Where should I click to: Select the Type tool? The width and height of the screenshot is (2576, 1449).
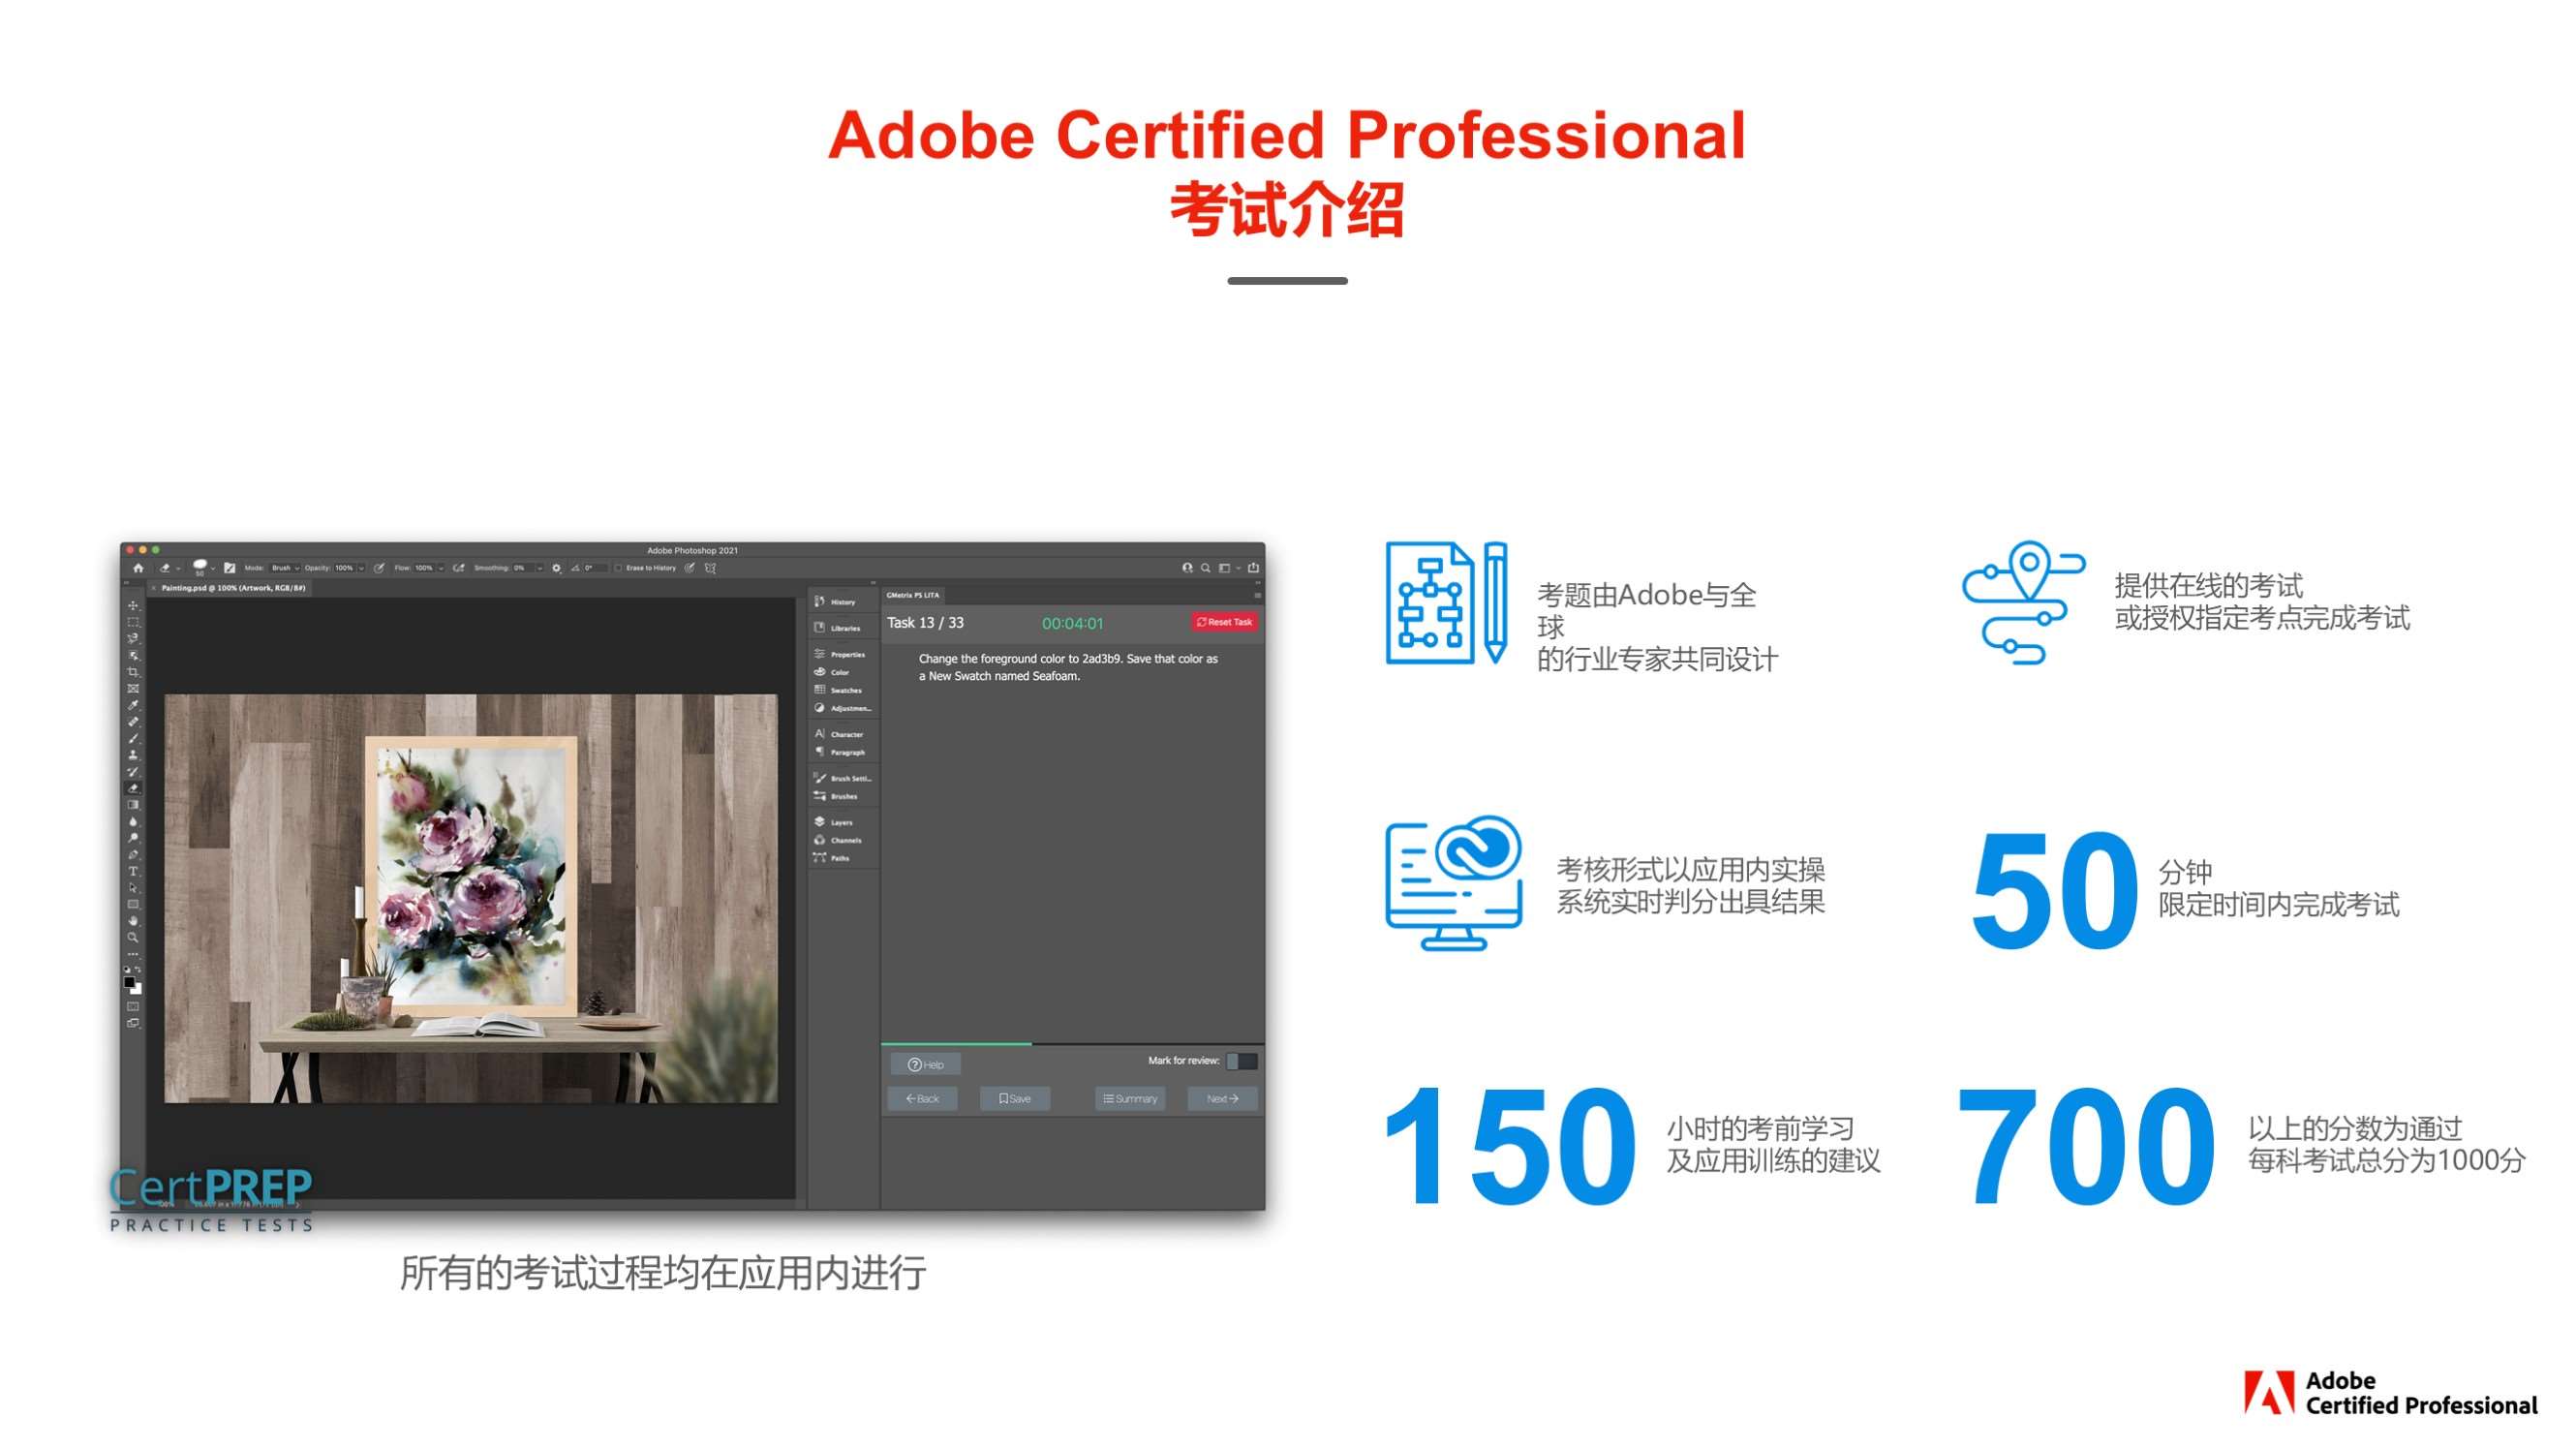point(133,871)
